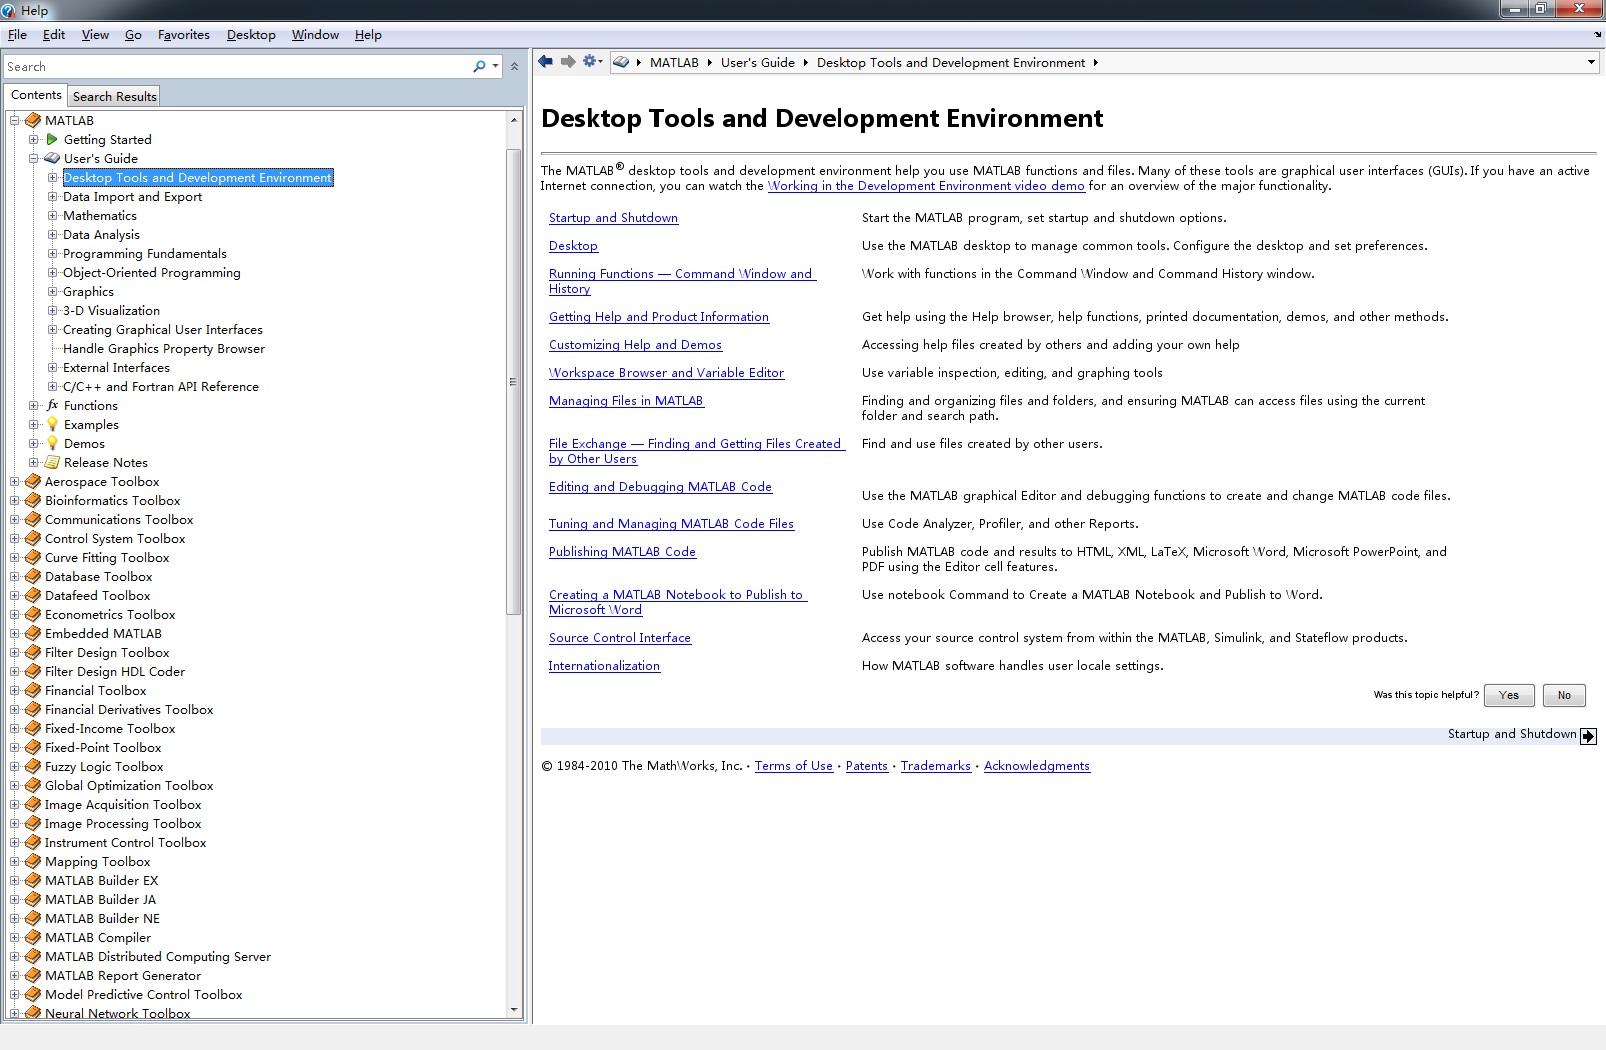
Task: Expand the Data Import and Export node
Action: point(53,196)
